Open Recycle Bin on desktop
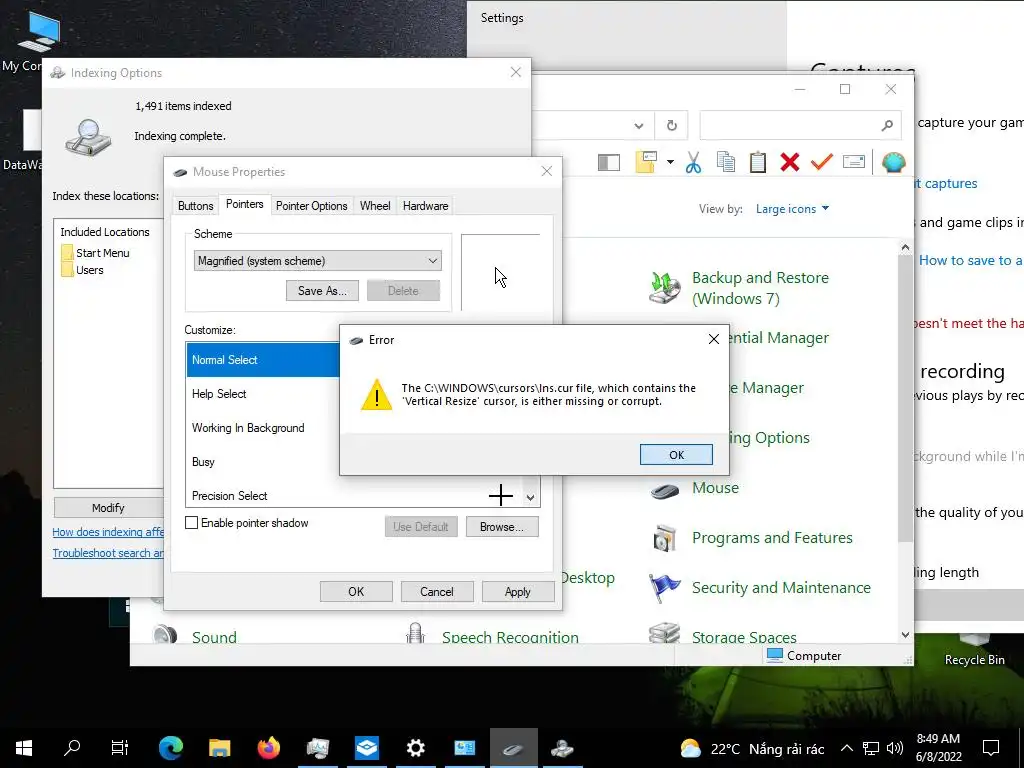1024x768 pixels. (x=974, y=650)
